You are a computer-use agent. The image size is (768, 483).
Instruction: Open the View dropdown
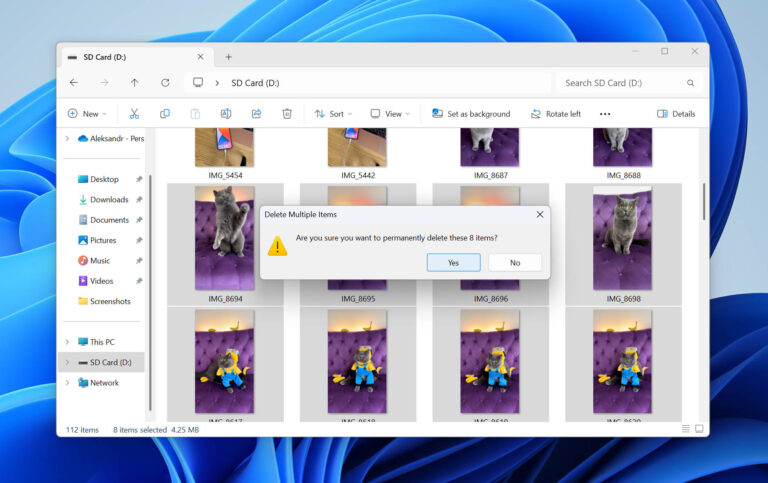390,114
